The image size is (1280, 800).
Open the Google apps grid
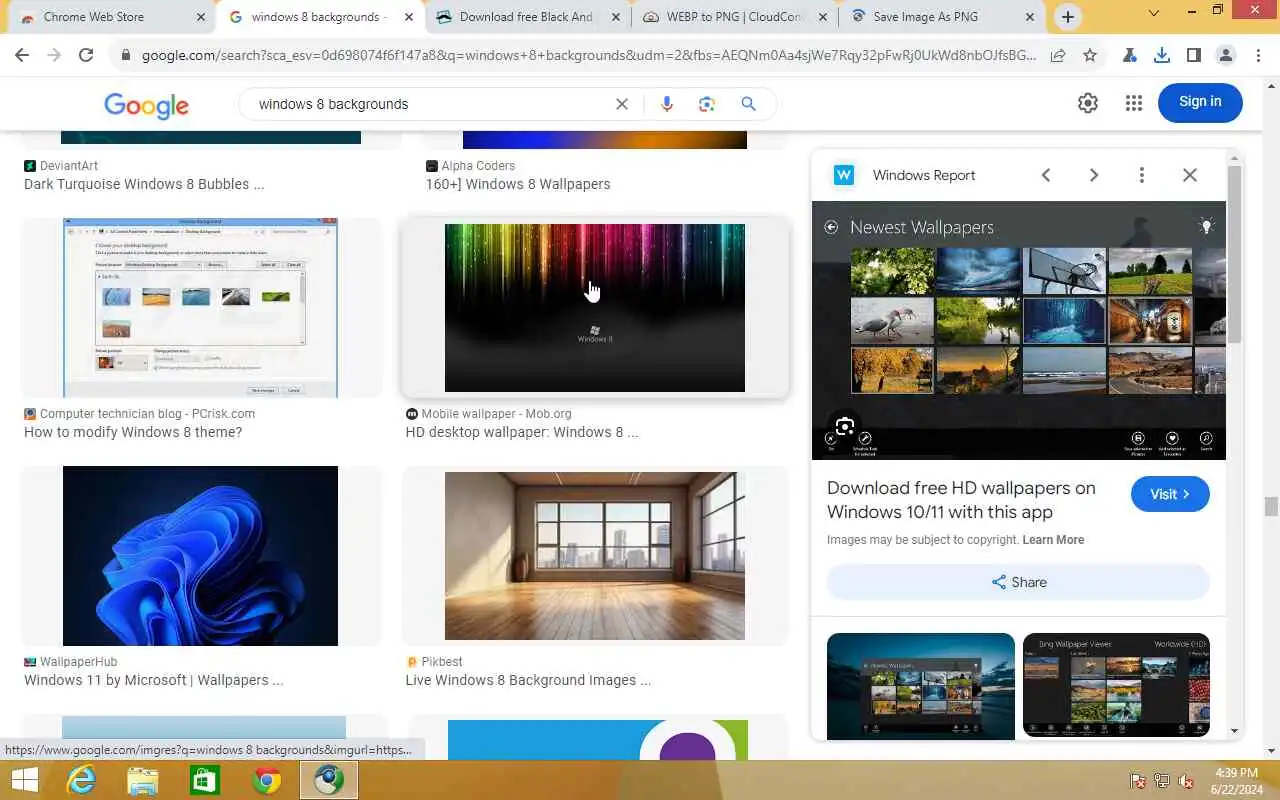click(1133, 102)
